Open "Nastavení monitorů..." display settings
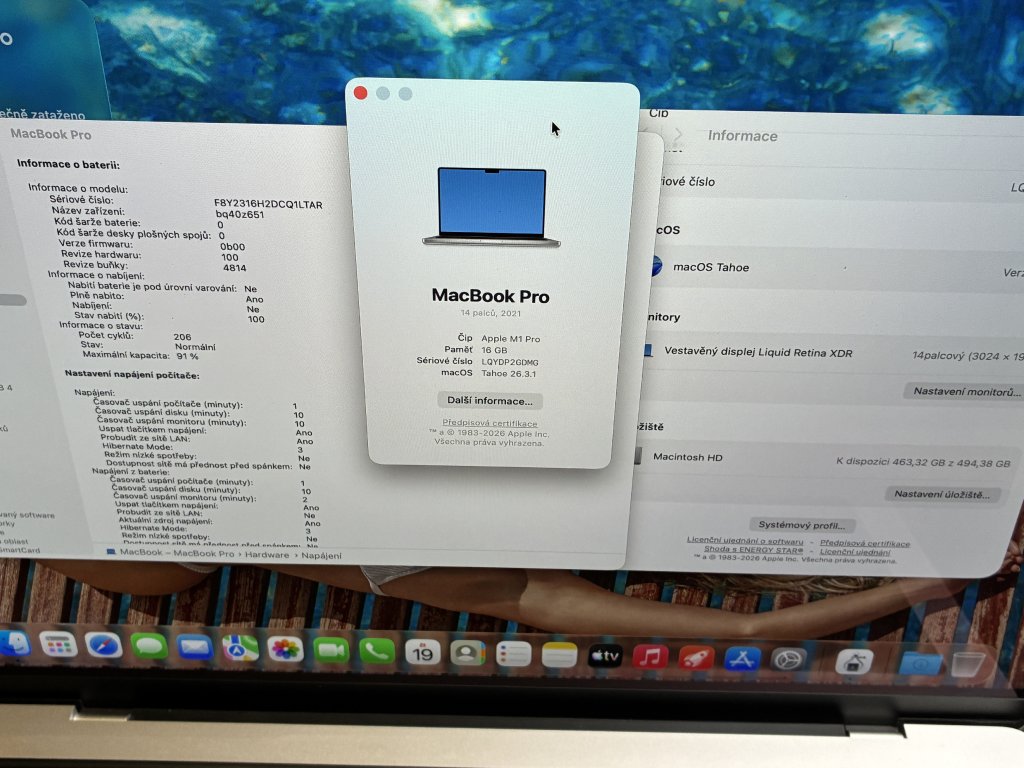This screenshot has width=1024, height=768. pos(966,392)
